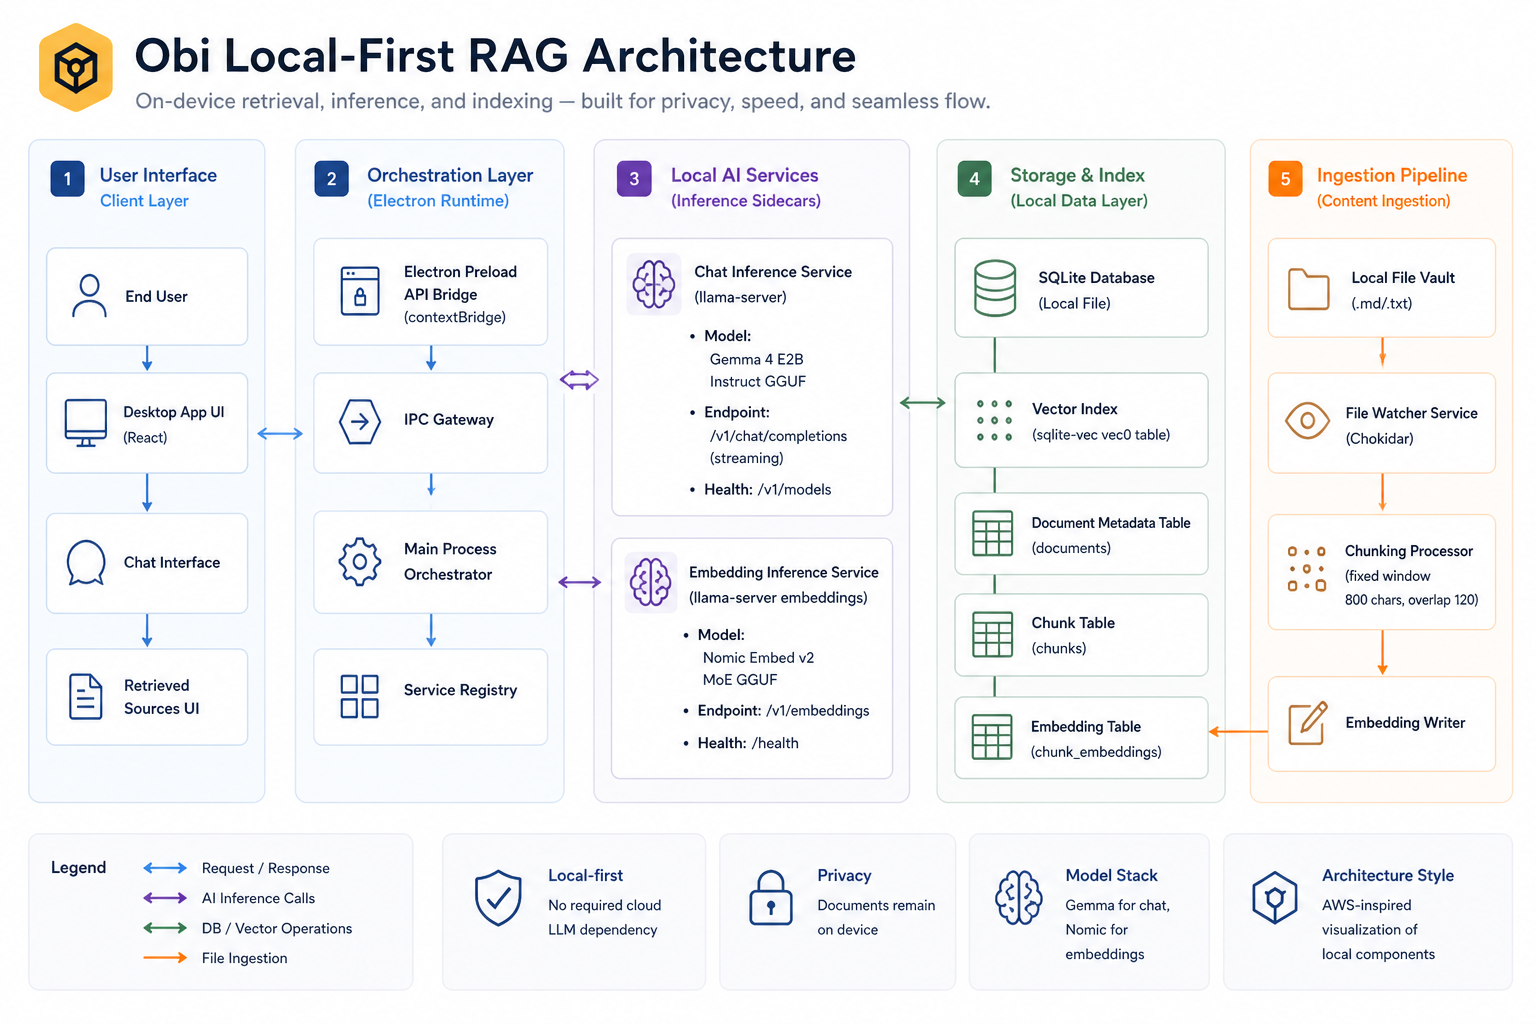Click the Embedding Inference Service brain icon
Screen dimensions: 1536x1024
[651, 582]
